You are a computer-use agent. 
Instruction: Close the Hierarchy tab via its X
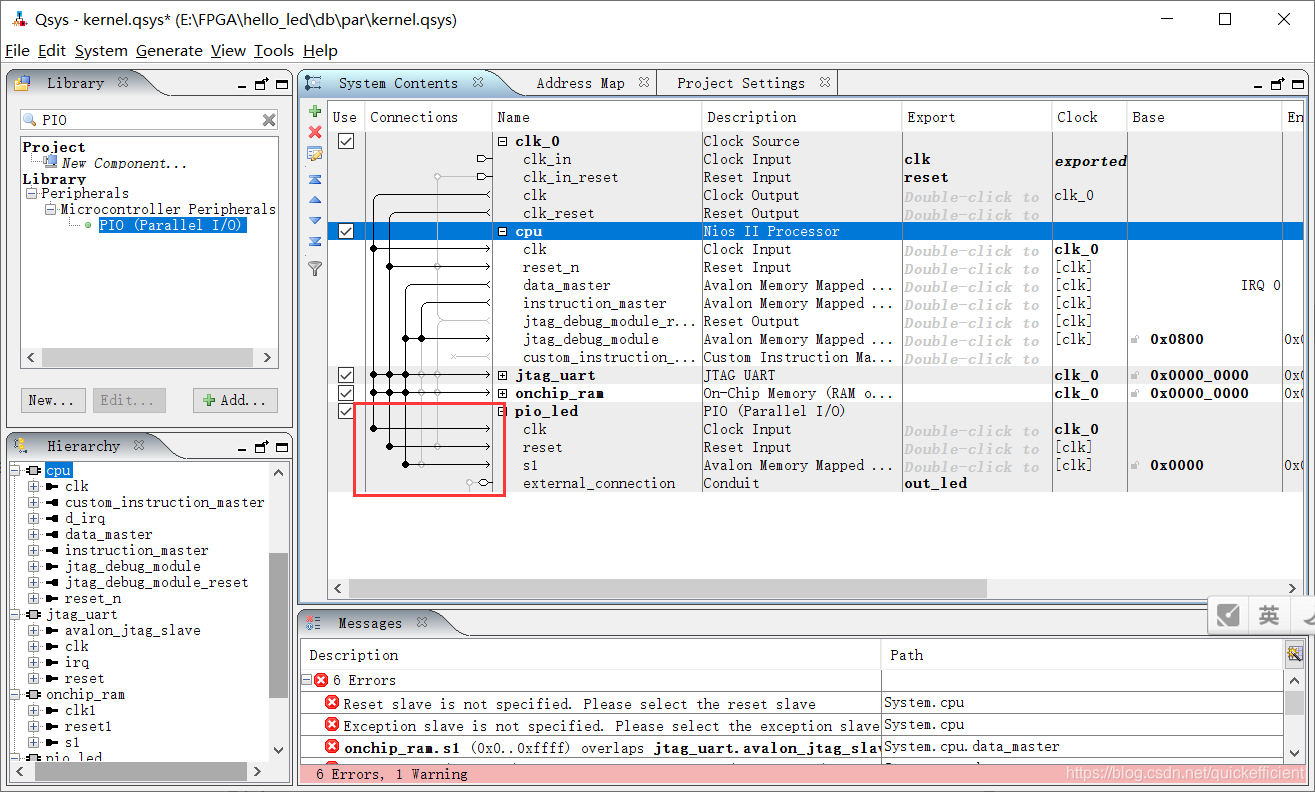coord(139,445)
